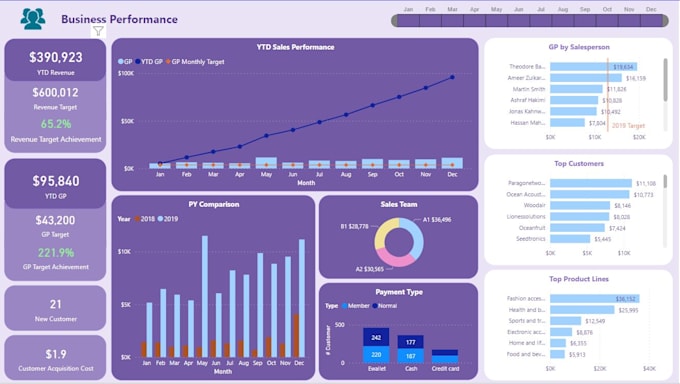Click the Ewallet 220 Member bar segment
680x384 pixels.
376,354
